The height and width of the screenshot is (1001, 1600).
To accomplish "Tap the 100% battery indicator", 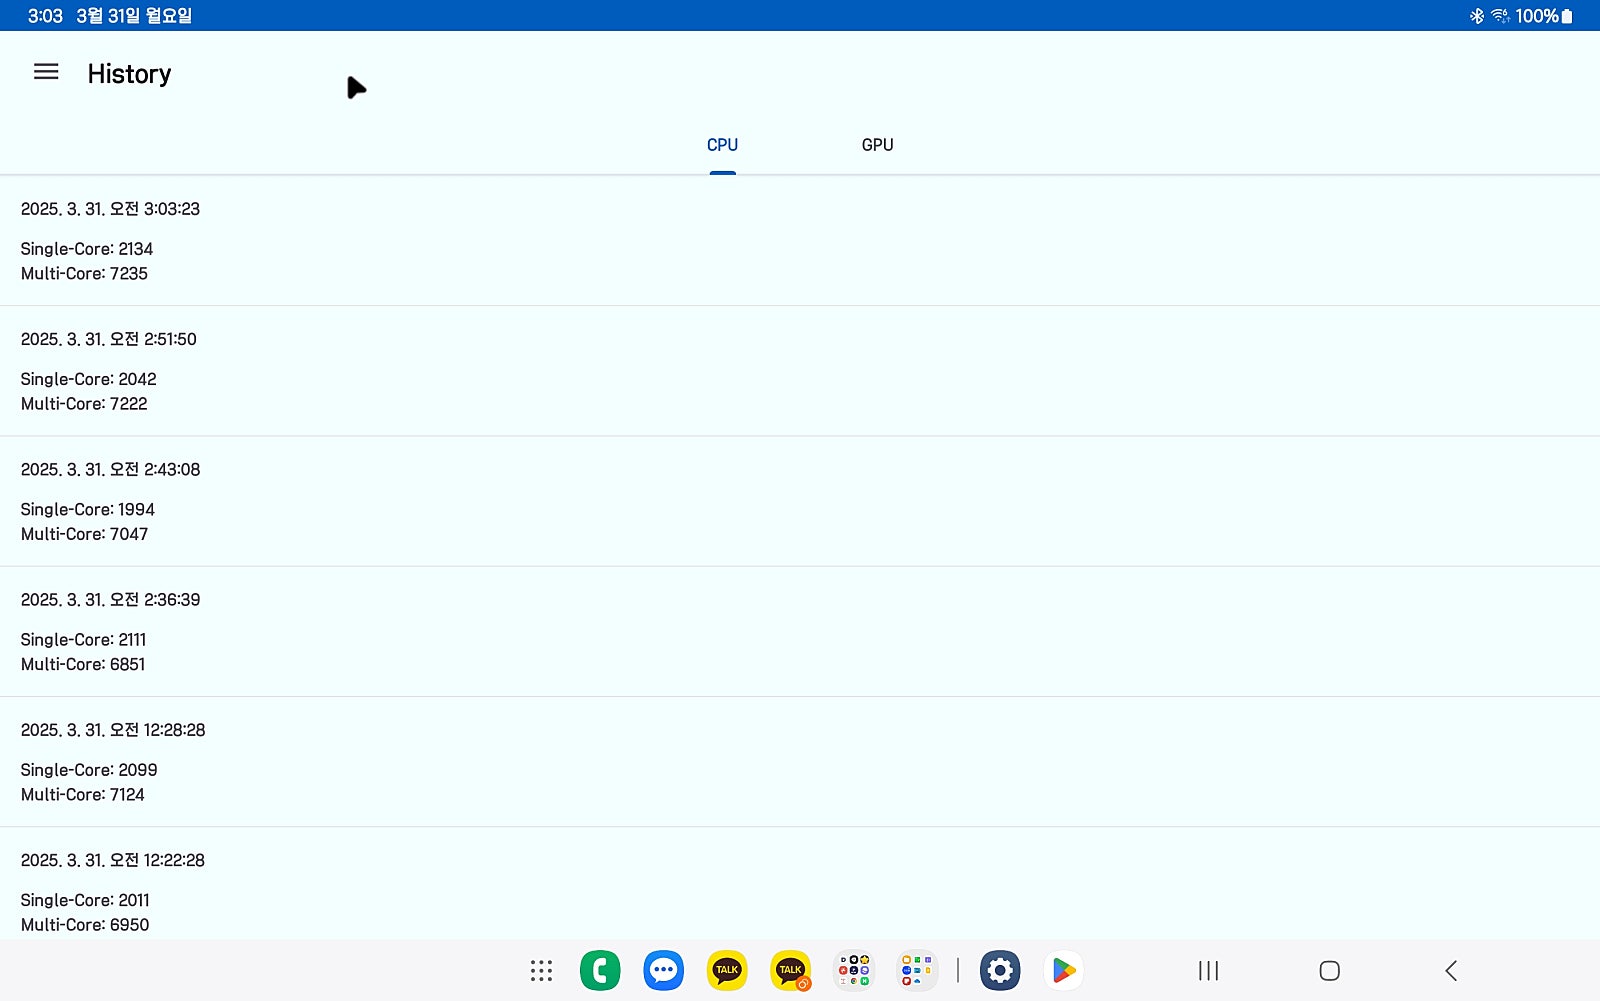I will pos(1544,16).
